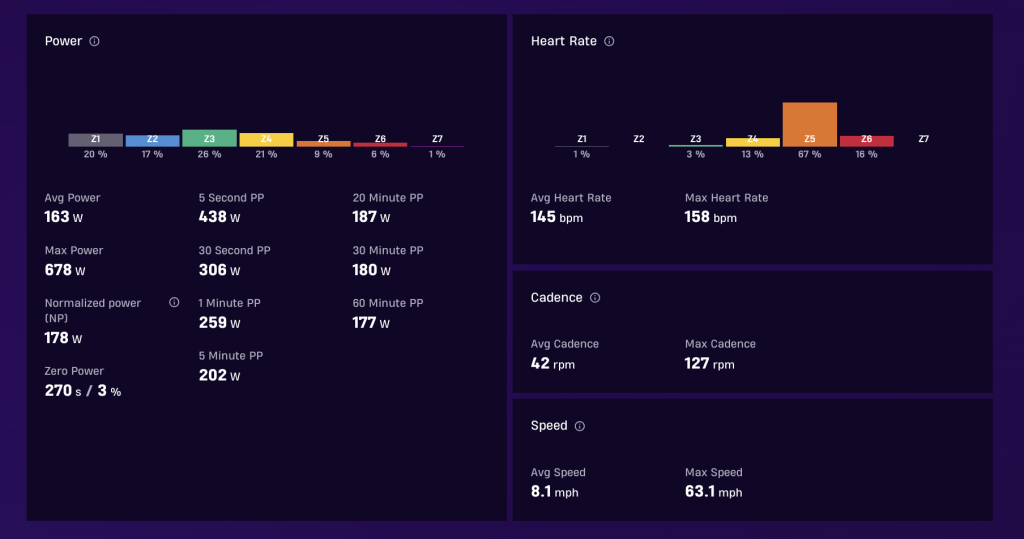Viewport: 1024px width, 539px height.
Task: Select the yellow Z4 heart rate bar
Action: tap(752, 142)
